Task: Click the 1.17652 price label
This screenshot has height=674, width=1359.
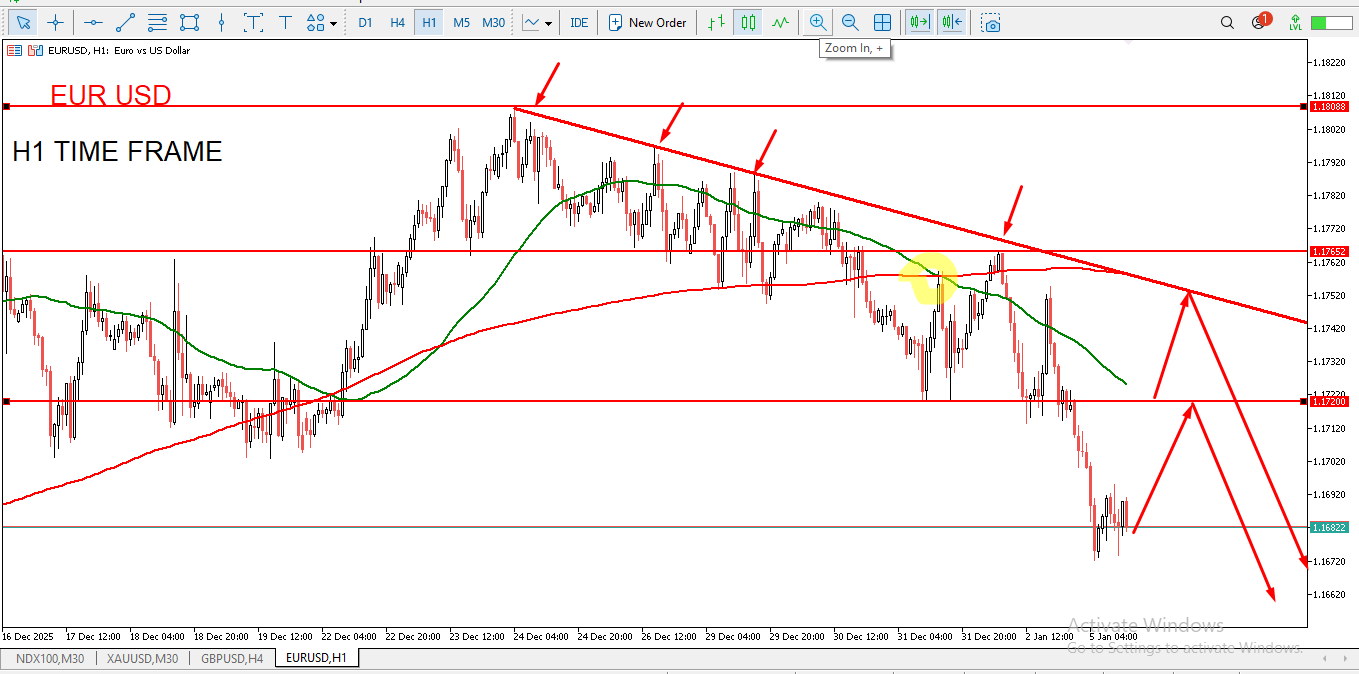Action: pyautogui.click(x=1329, y=251)
